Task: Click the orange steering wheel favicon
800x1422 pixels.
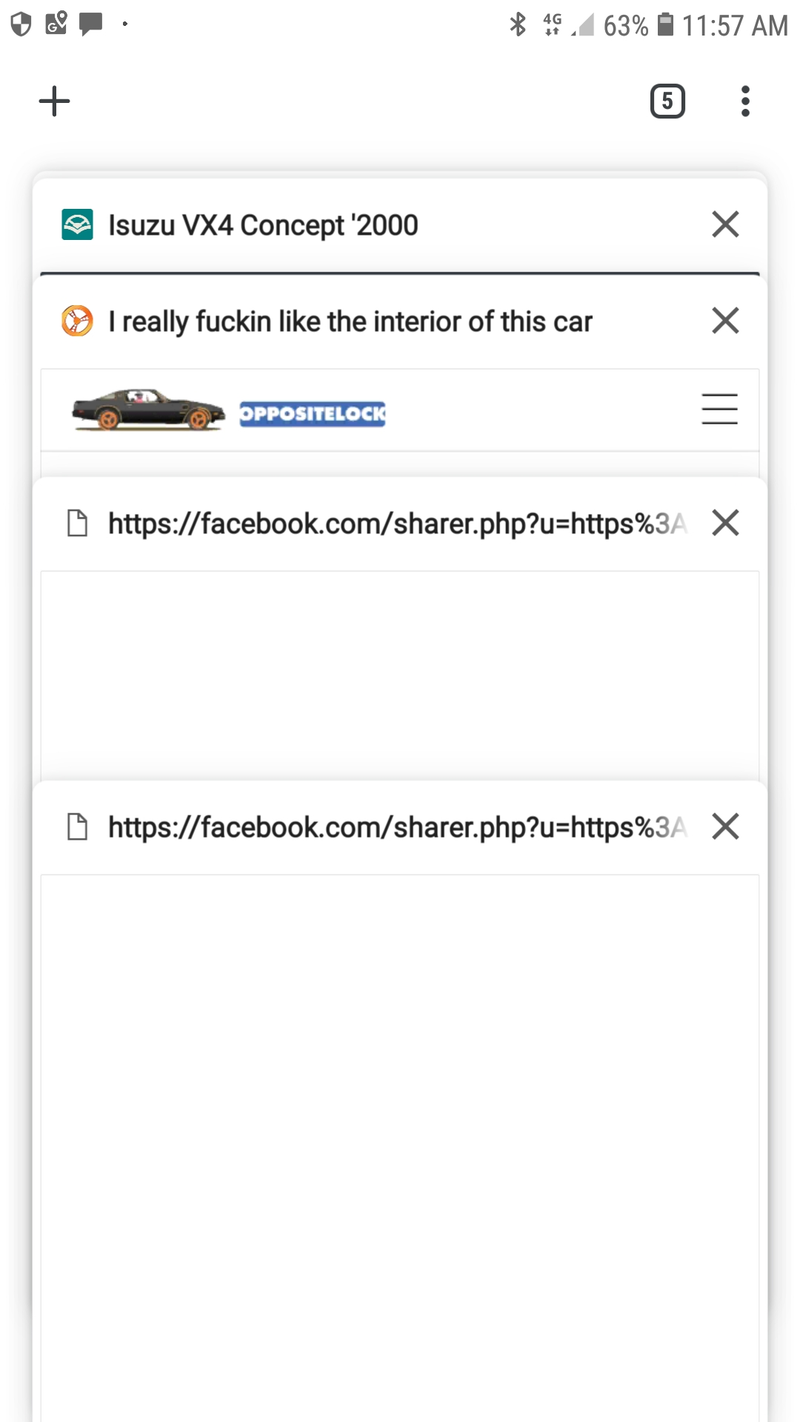Action: click(x=77, y=321)
